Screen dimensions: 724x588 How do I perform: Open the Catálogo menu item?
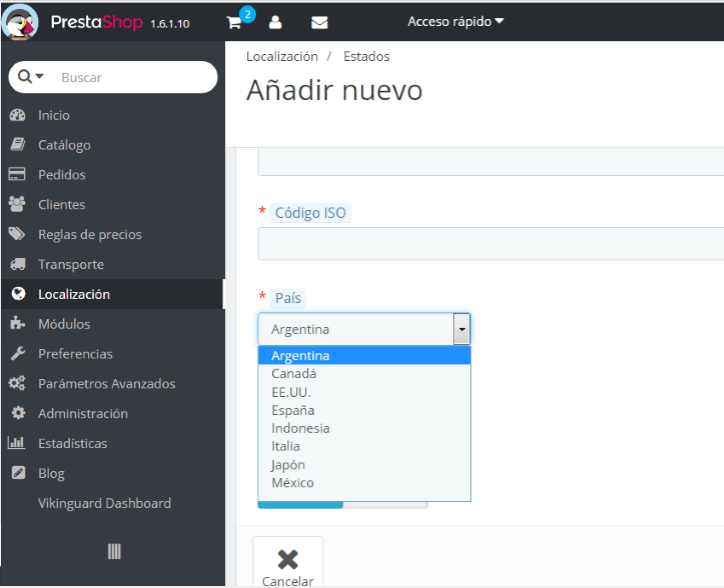point(64,145)
